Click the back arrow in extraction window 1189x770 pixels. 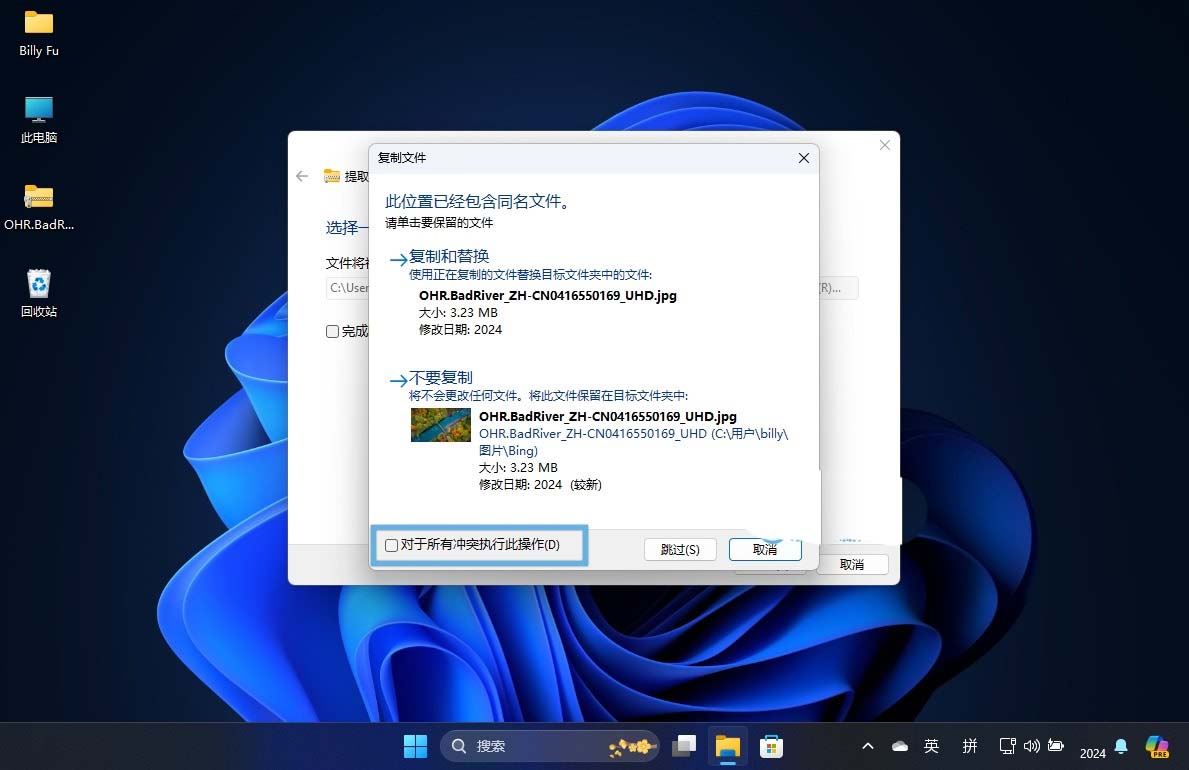[x=301, y=176]
